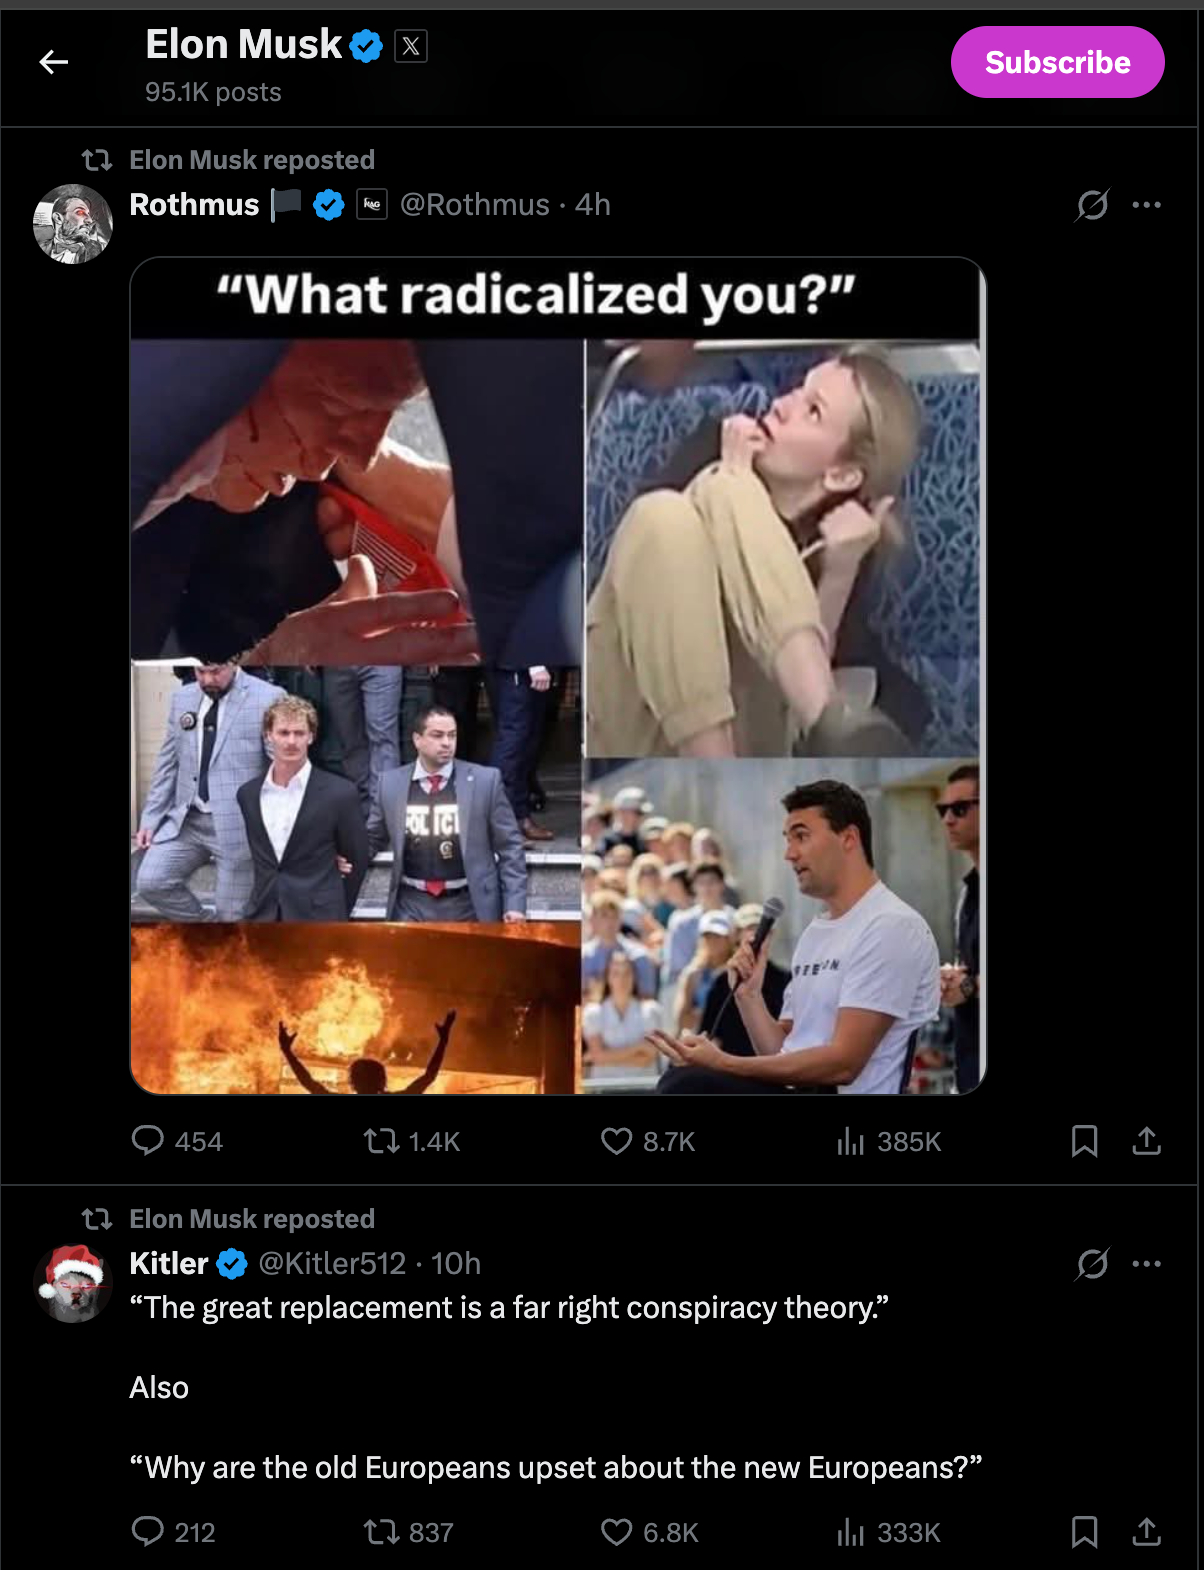
Task: Open Grok icon on Kitler post
Action: tap(1092, 1264)
